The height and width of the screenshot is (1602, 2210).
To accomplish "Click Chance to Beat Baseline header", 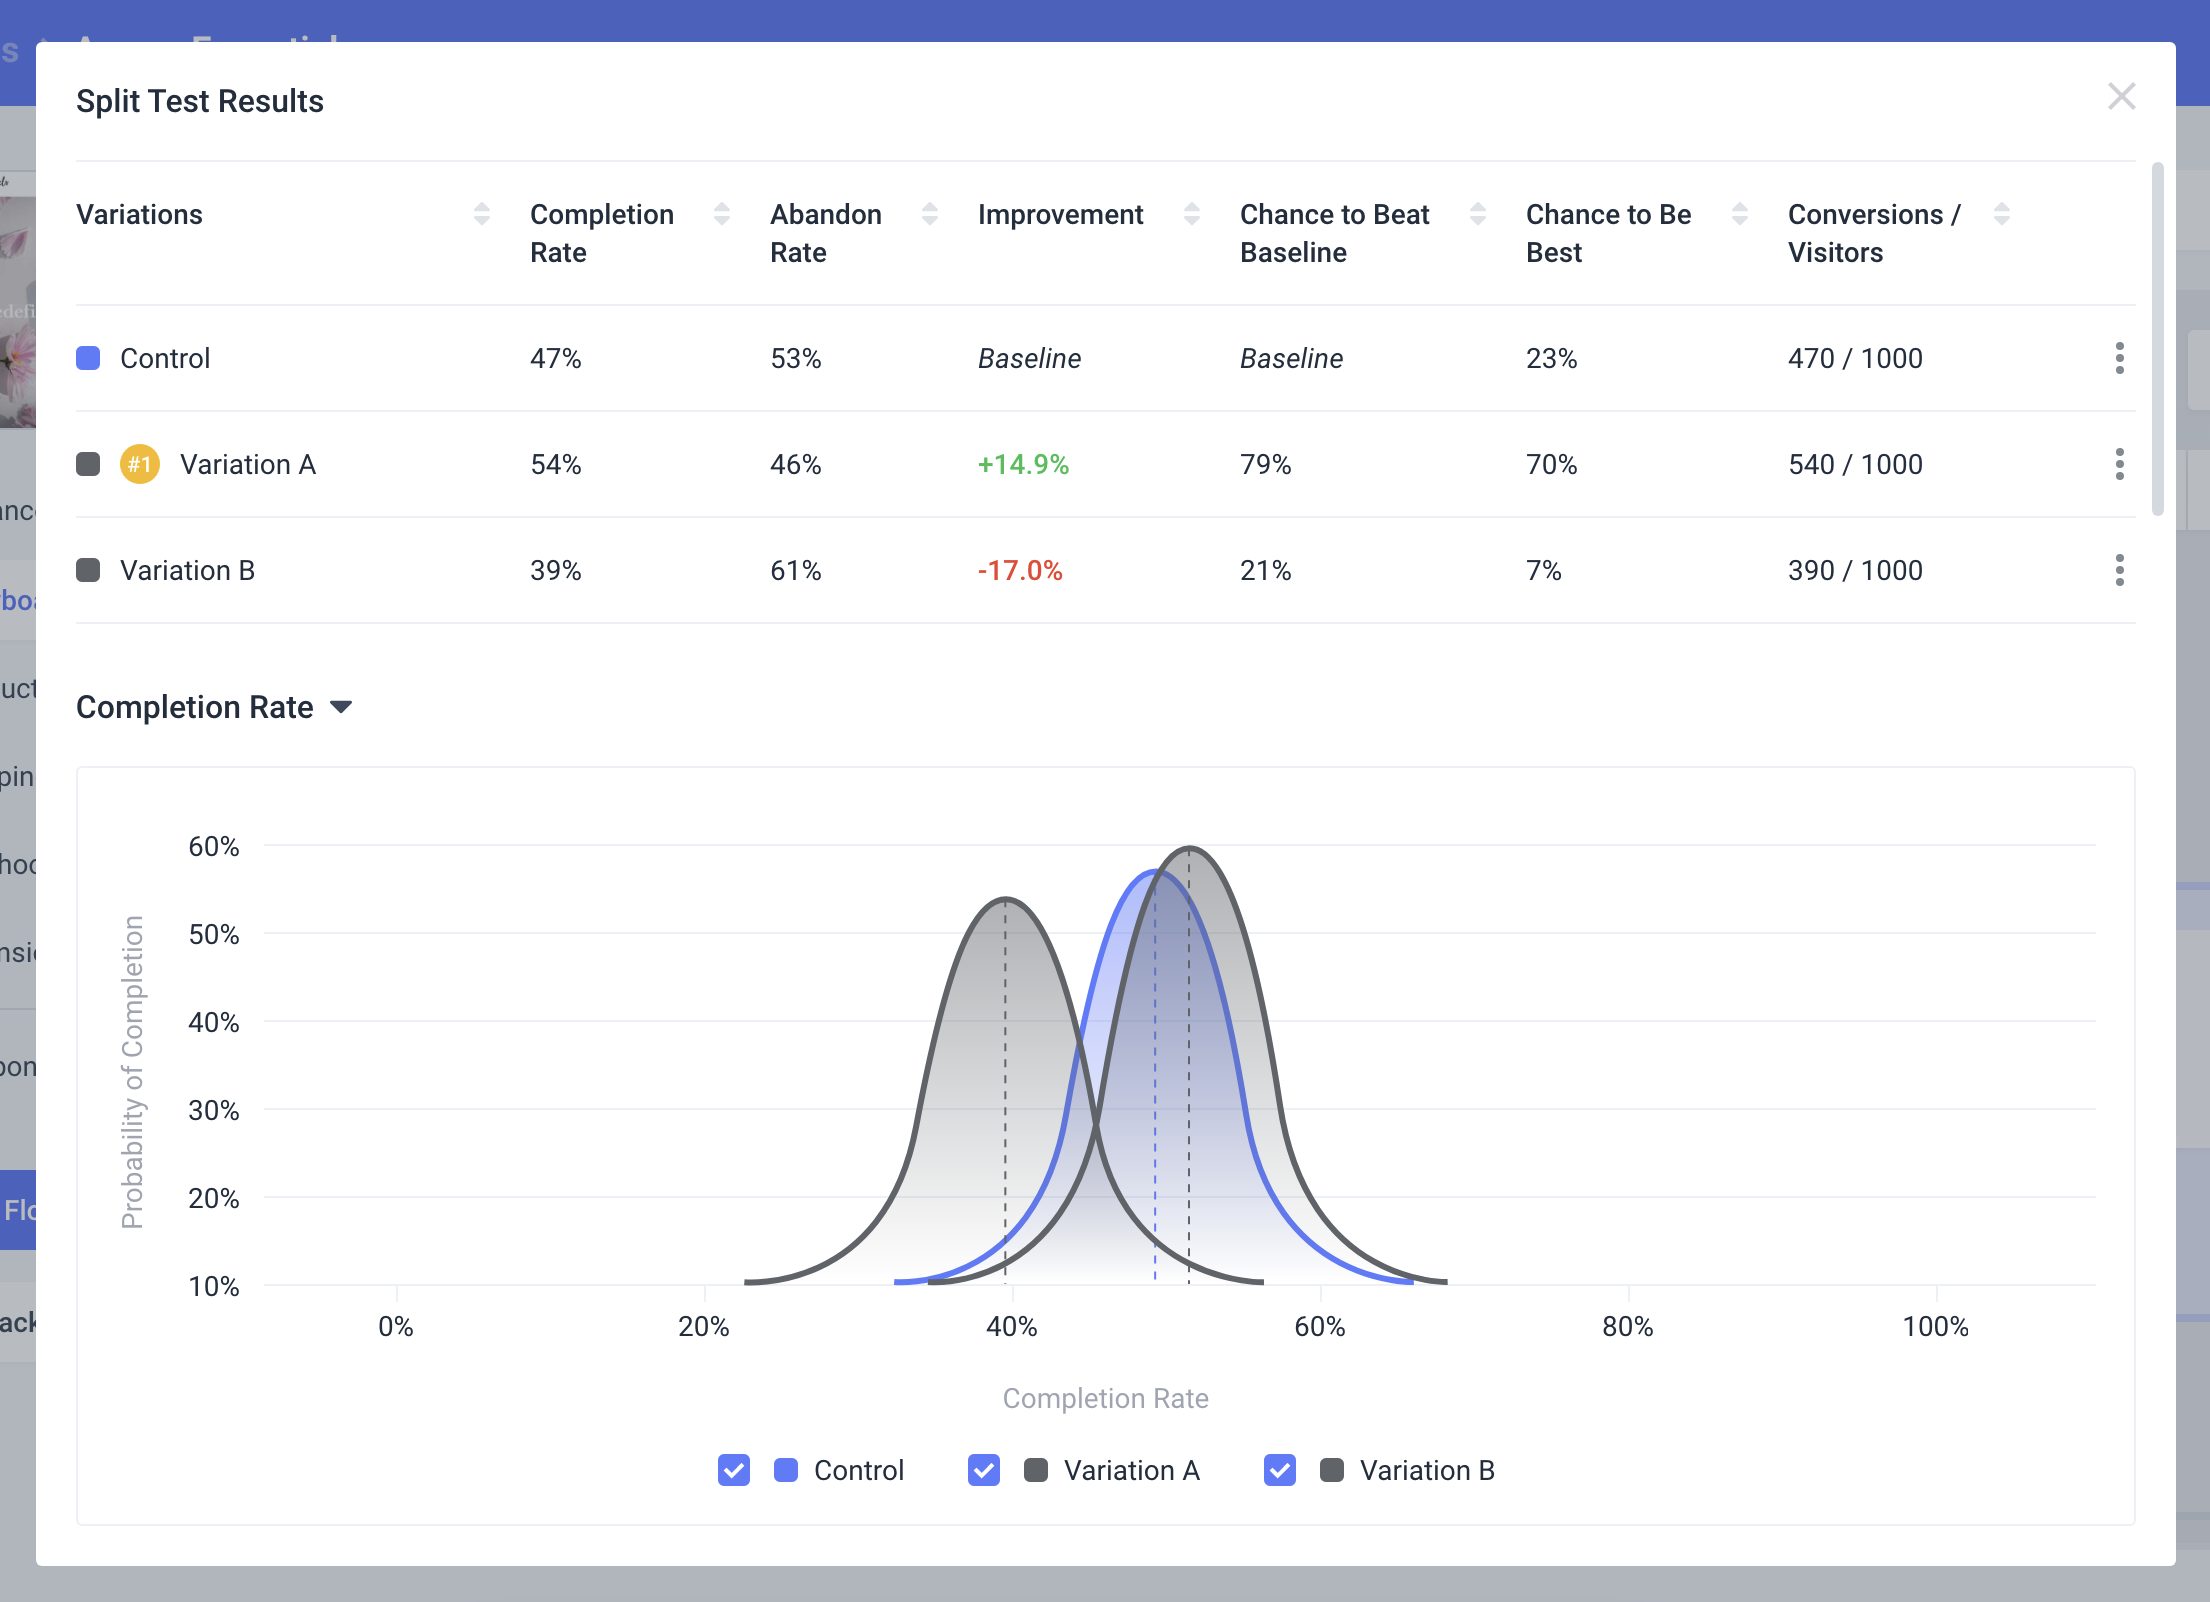I will point(1335,233).
